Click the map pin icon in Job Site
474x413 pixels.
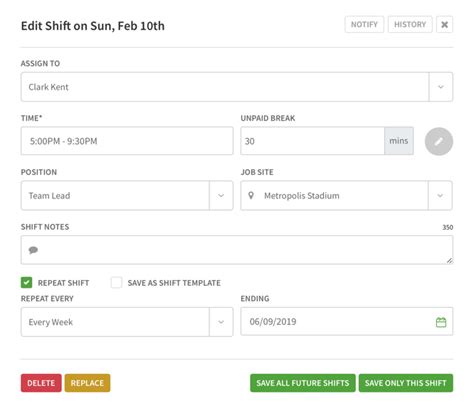tap(251, 195)
